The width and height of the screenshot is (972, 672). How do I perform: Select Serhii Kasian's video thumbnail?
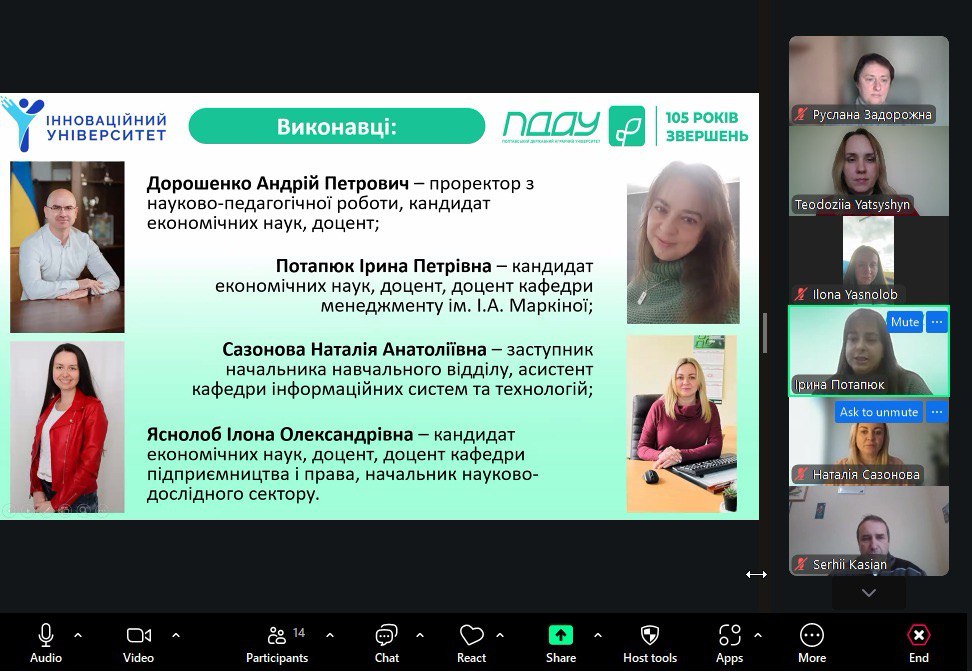868,530
